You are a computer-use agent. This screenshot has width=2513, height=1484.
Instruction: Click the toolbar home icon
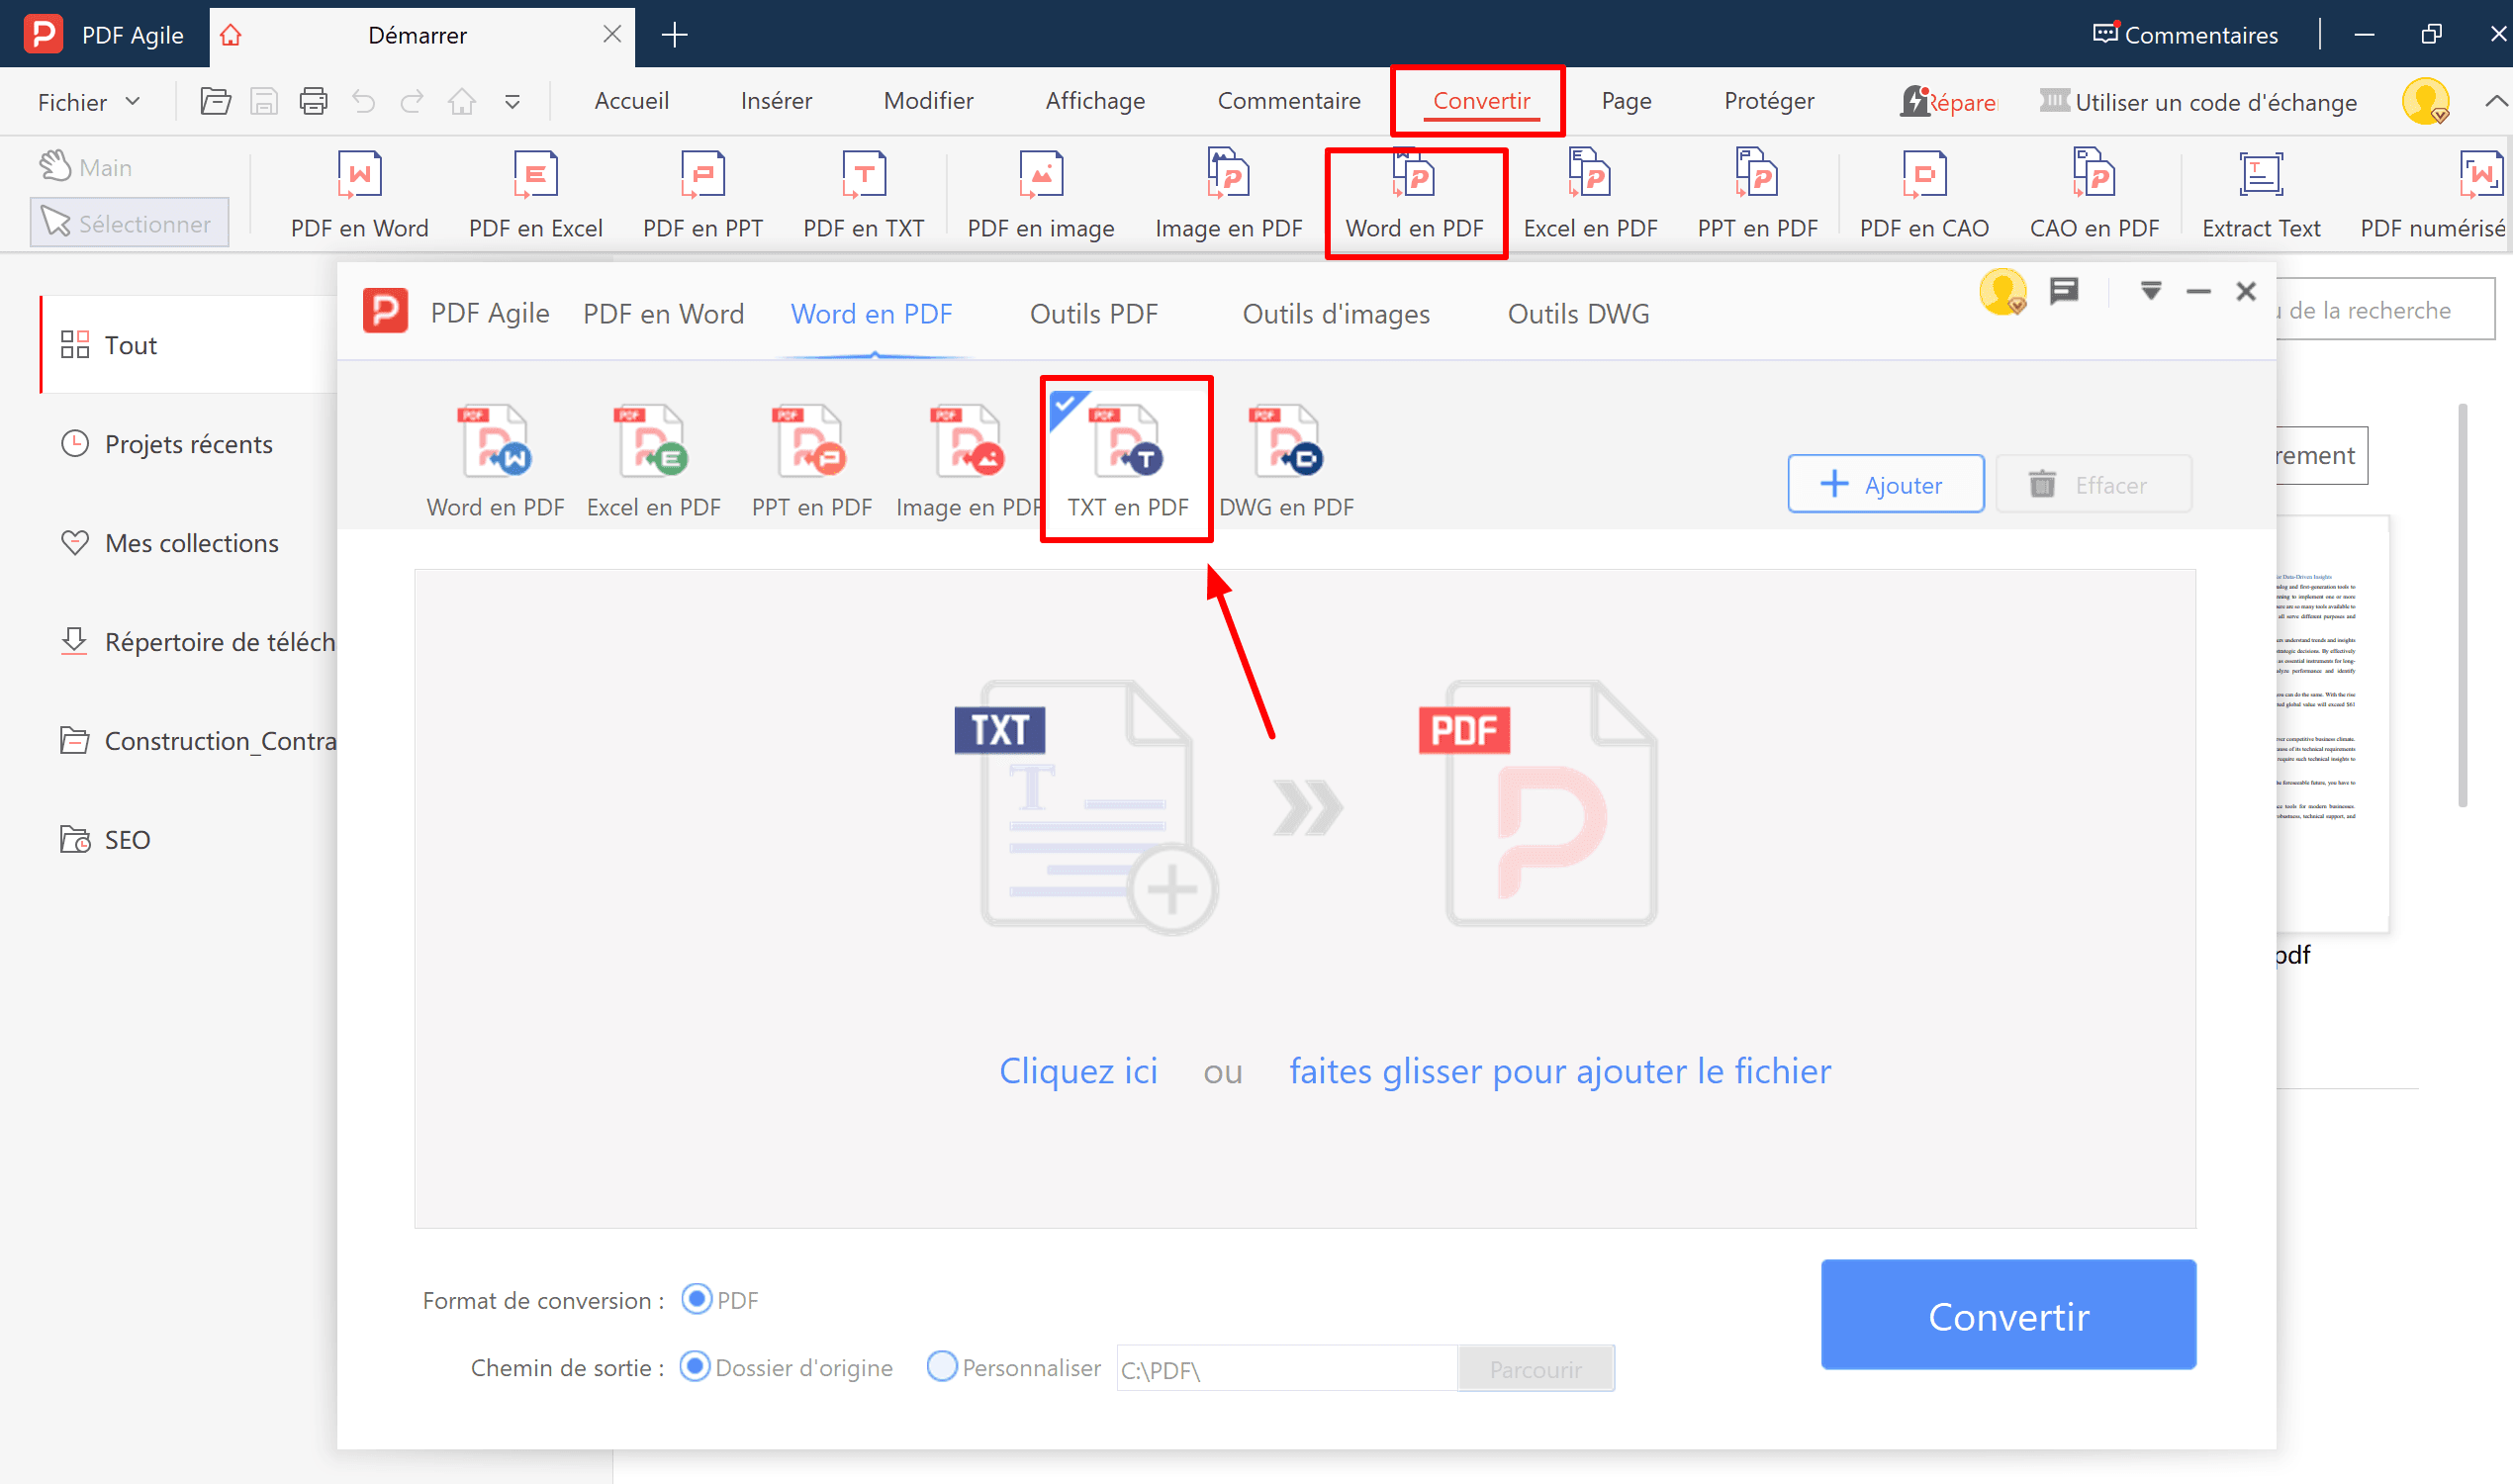coord(462,101)
